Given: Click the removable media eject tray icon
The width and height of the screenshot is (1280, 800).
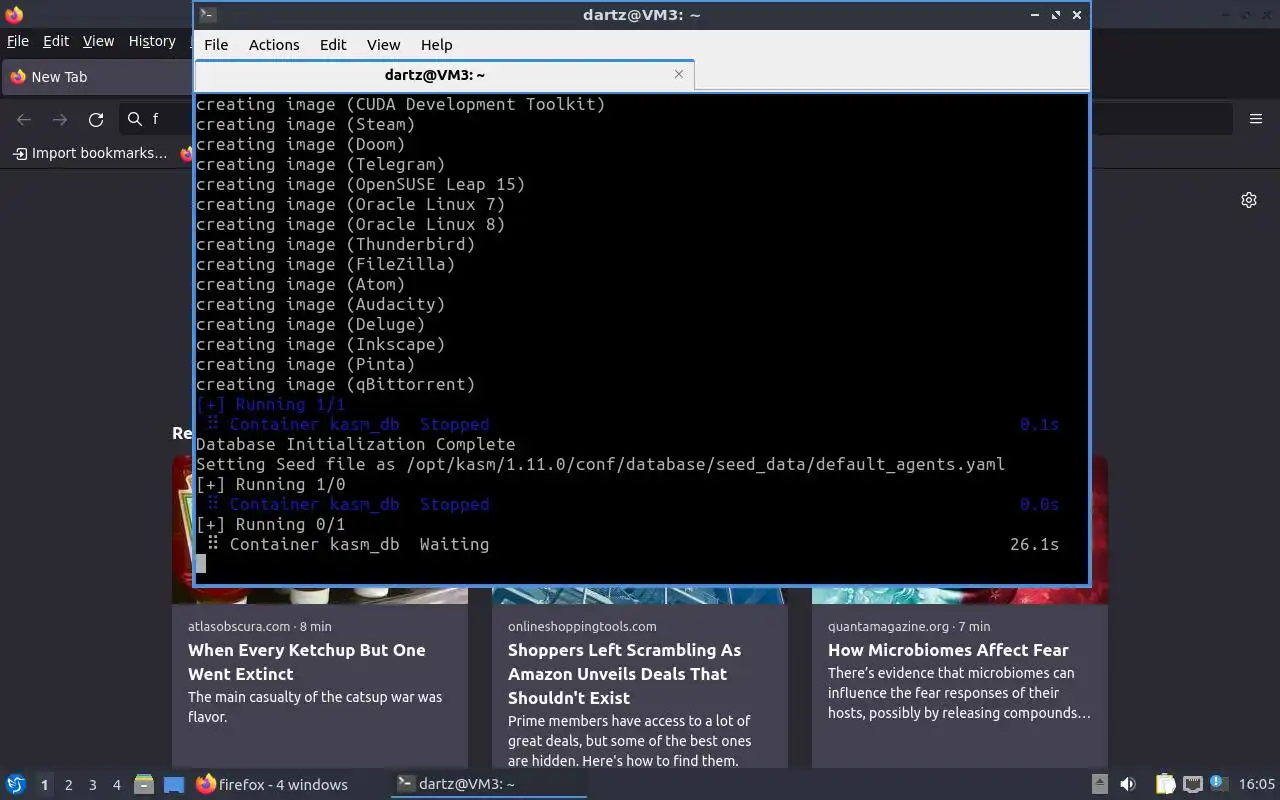Looking at the screenshot, I should tap(1099, 785).
